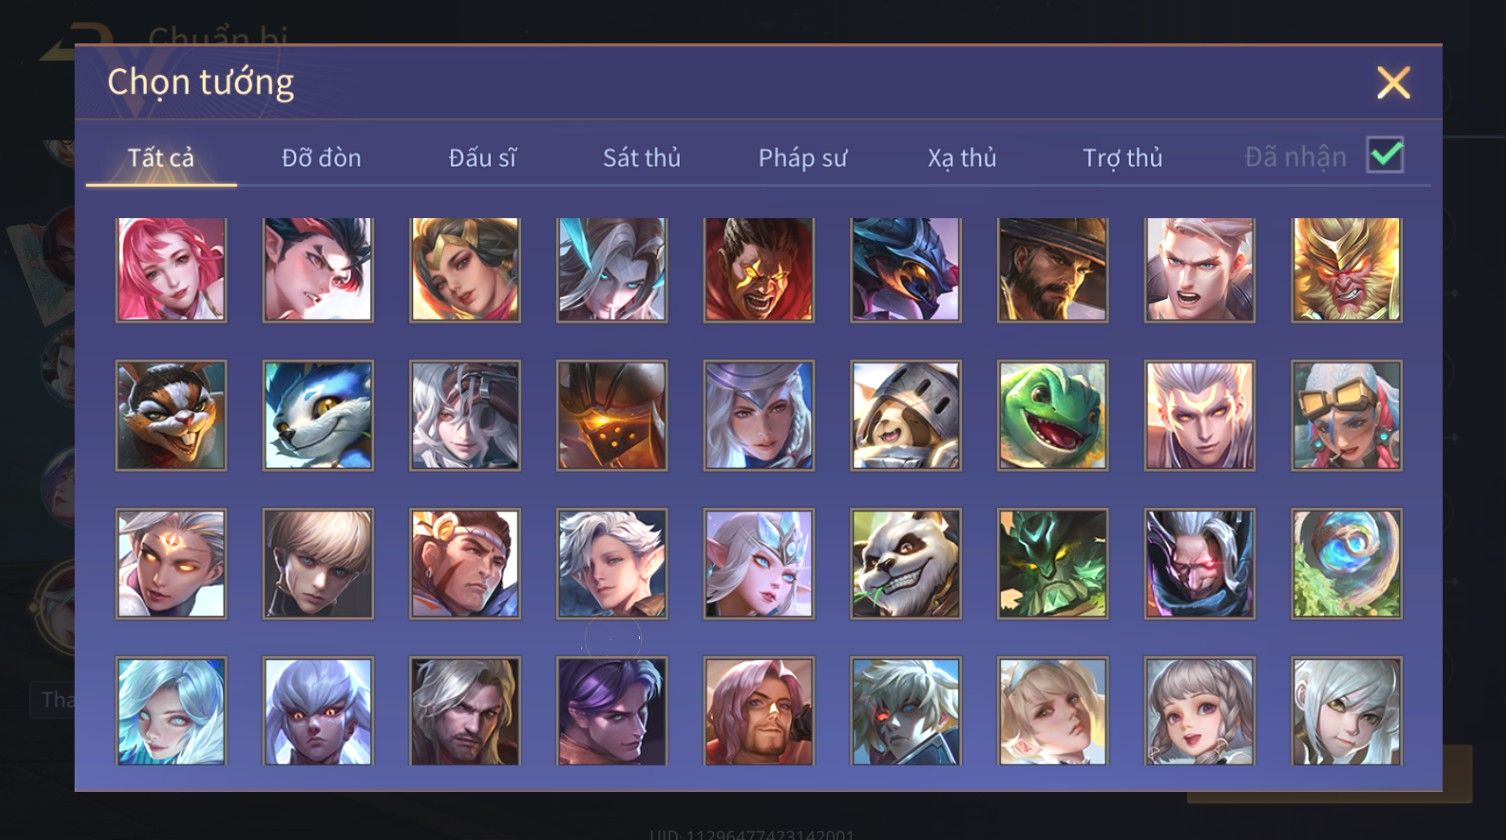Select the panda hero chewing bamboo
1506x840 pixels.
click(x=905, y=563)
